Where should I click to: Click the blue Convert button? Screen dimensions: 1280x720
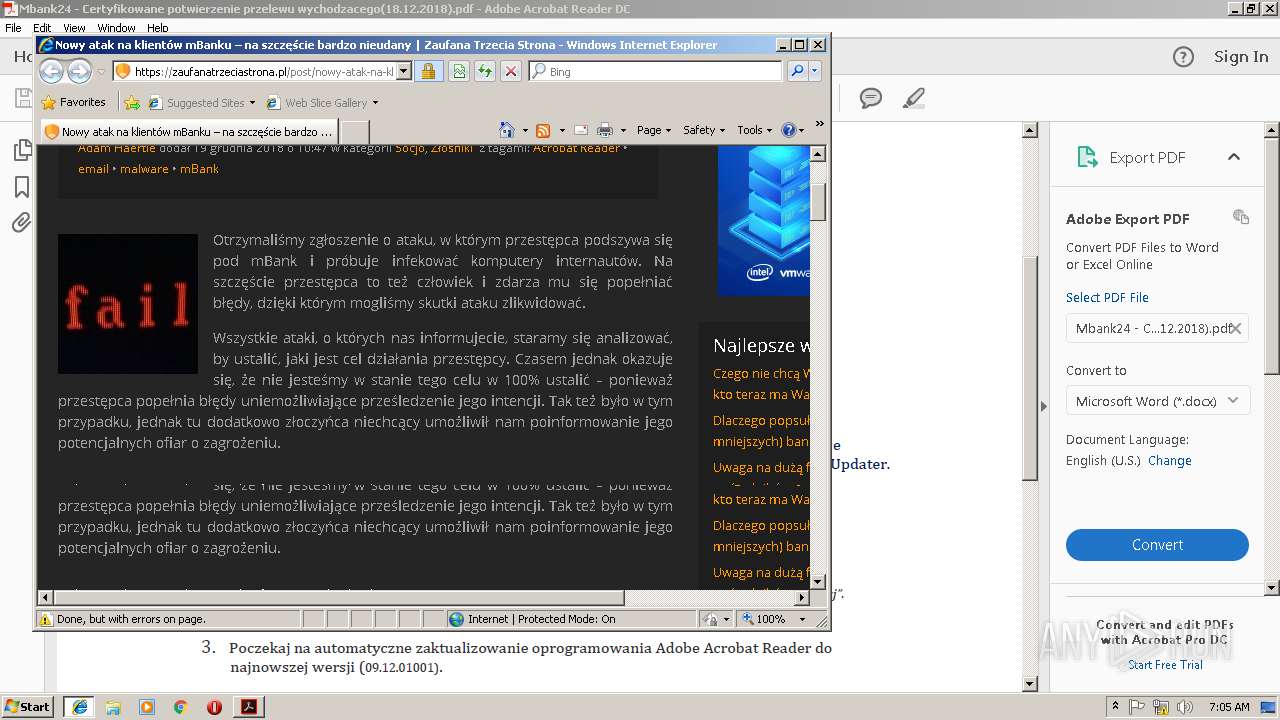click(x=1157, y=545)
